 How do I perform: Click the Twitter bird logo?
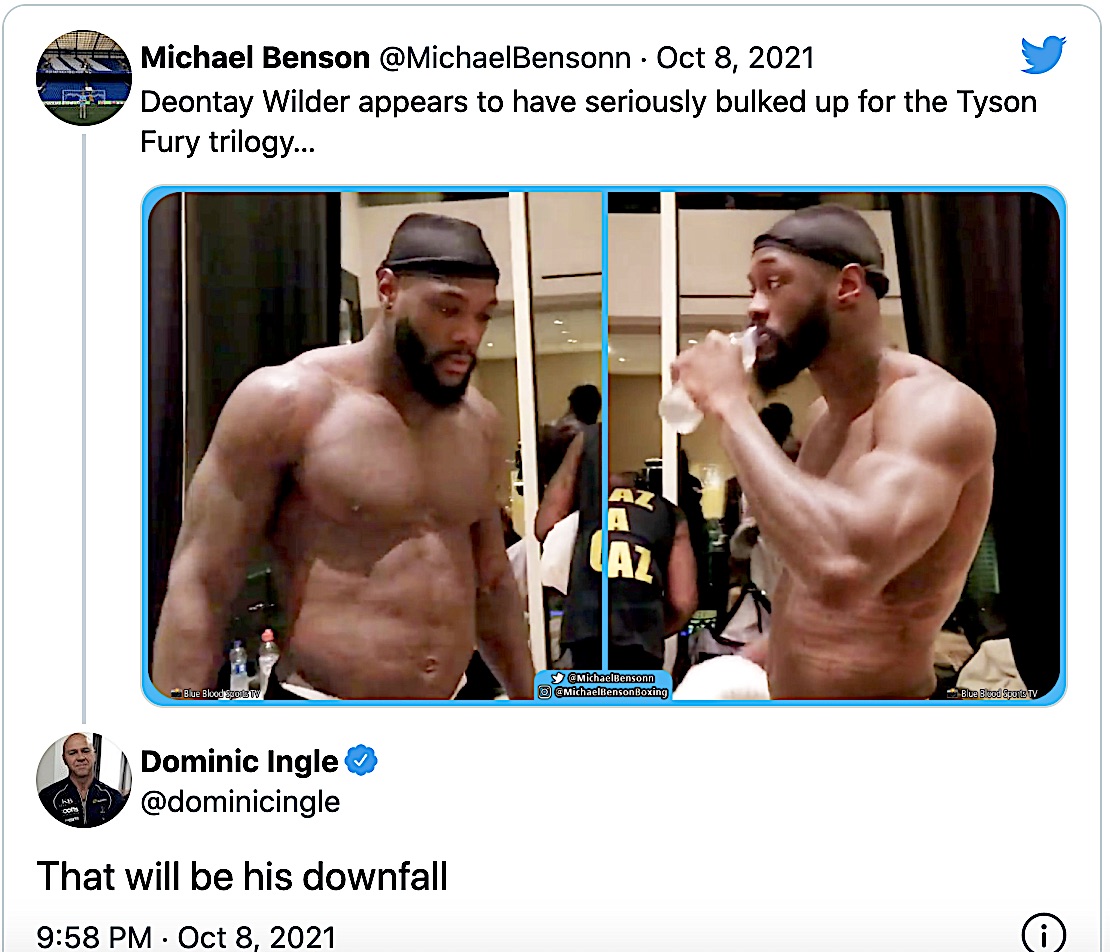tap(1043, 55)
